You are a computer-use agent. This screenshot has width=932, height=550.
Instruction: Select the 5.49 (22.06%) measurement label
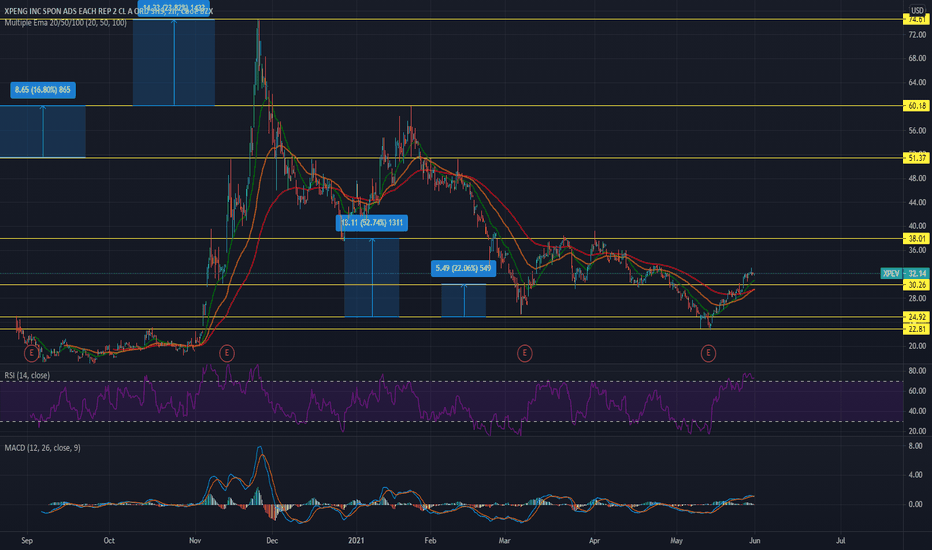464,268
